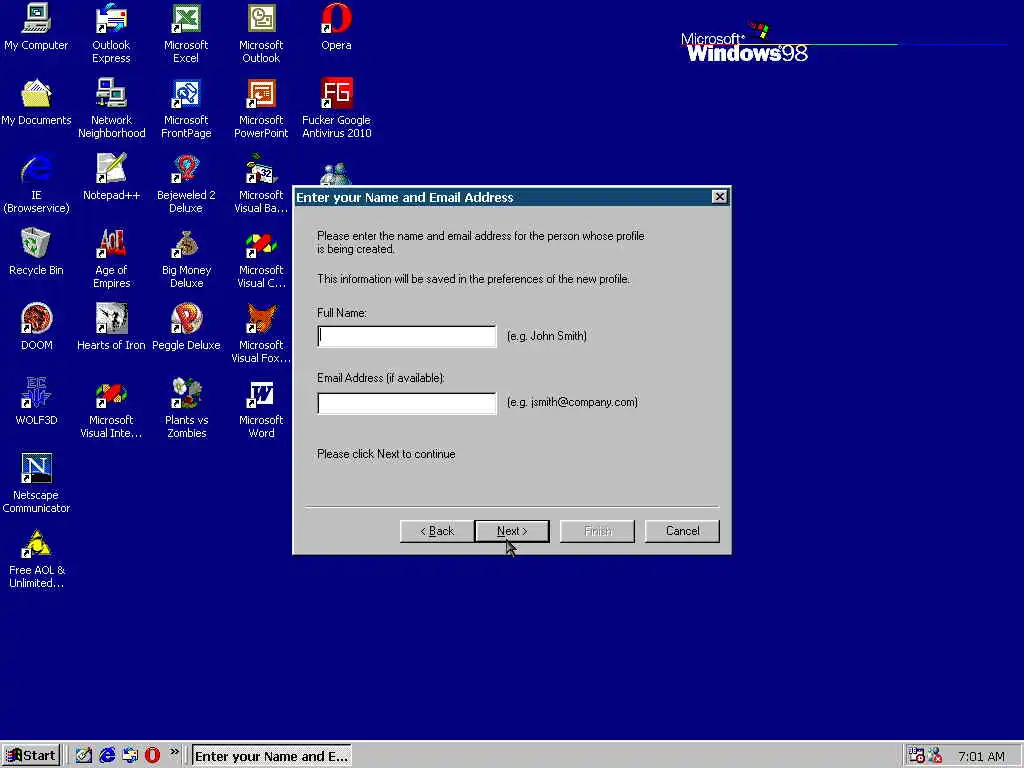Click the Microsoft Word desktop shortcut

261,408
